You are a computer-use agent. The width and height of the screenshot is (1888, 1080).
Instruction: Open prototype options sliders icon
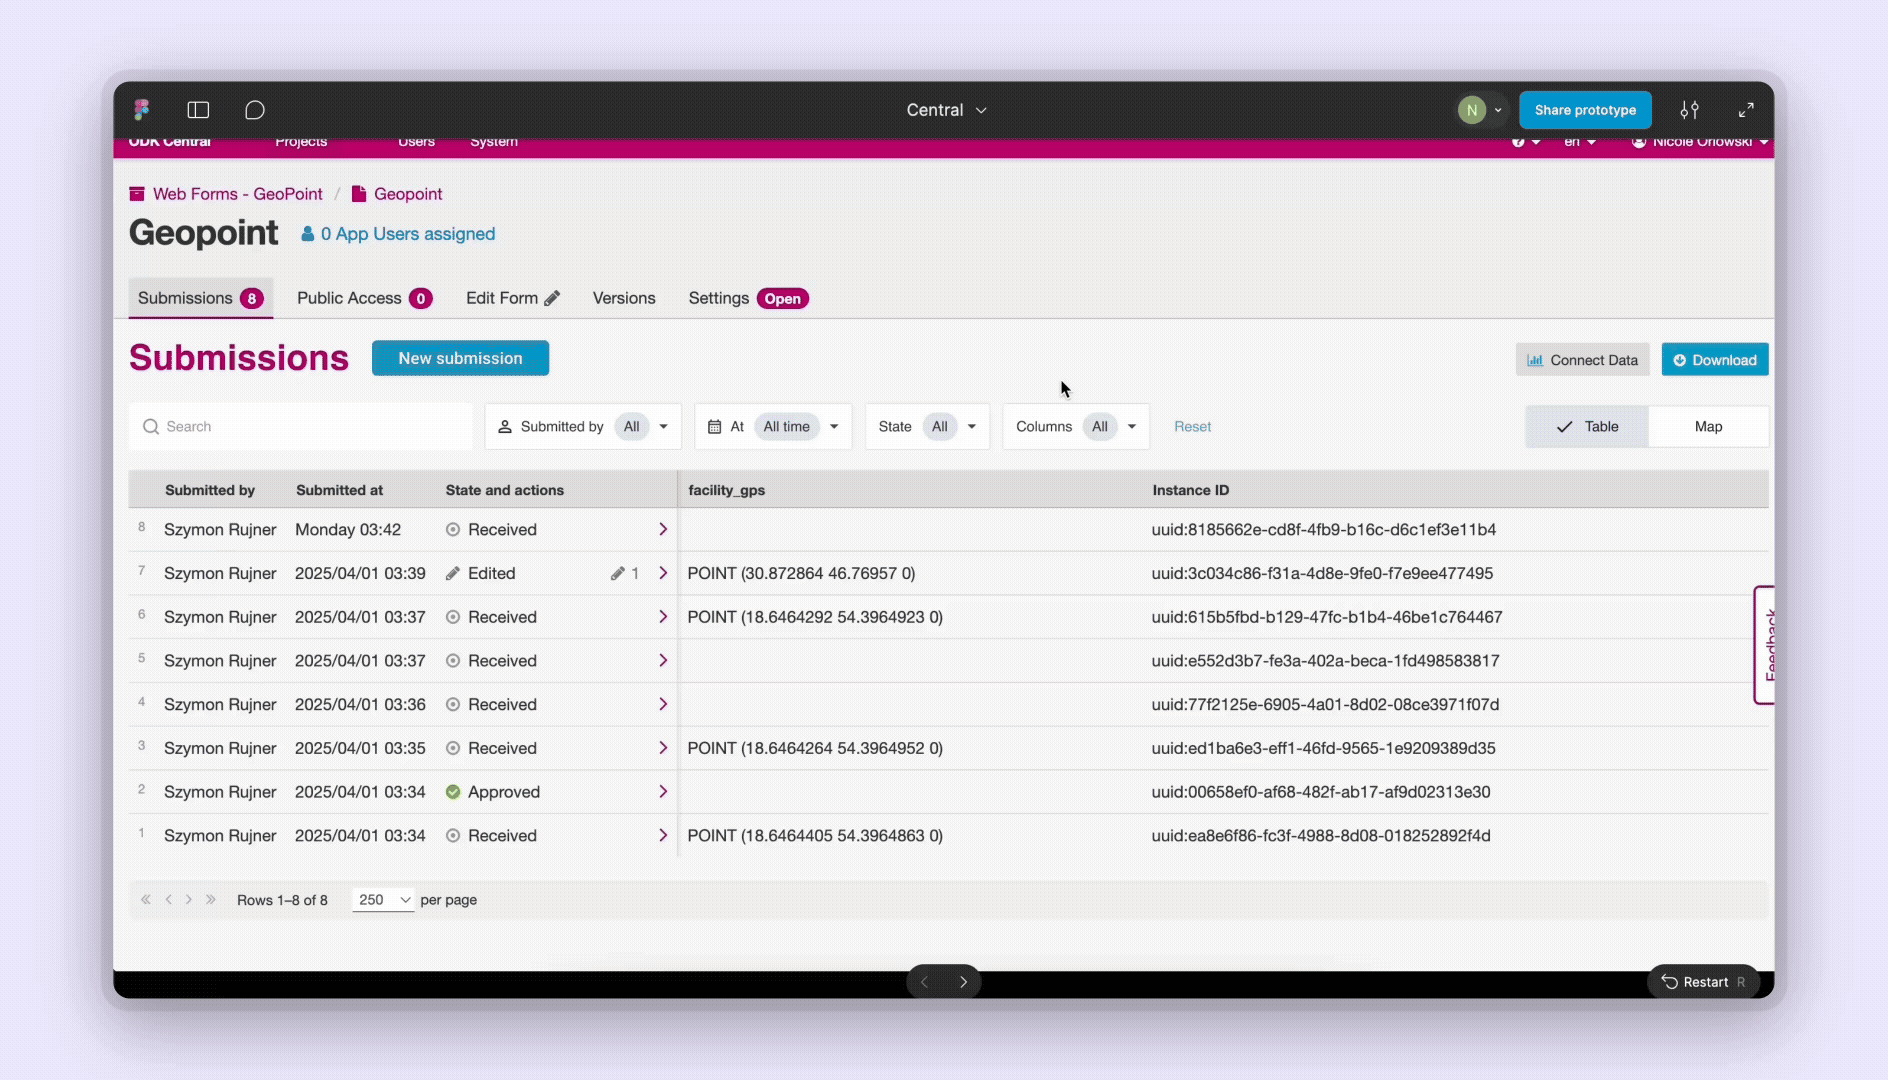[1689, 110]
